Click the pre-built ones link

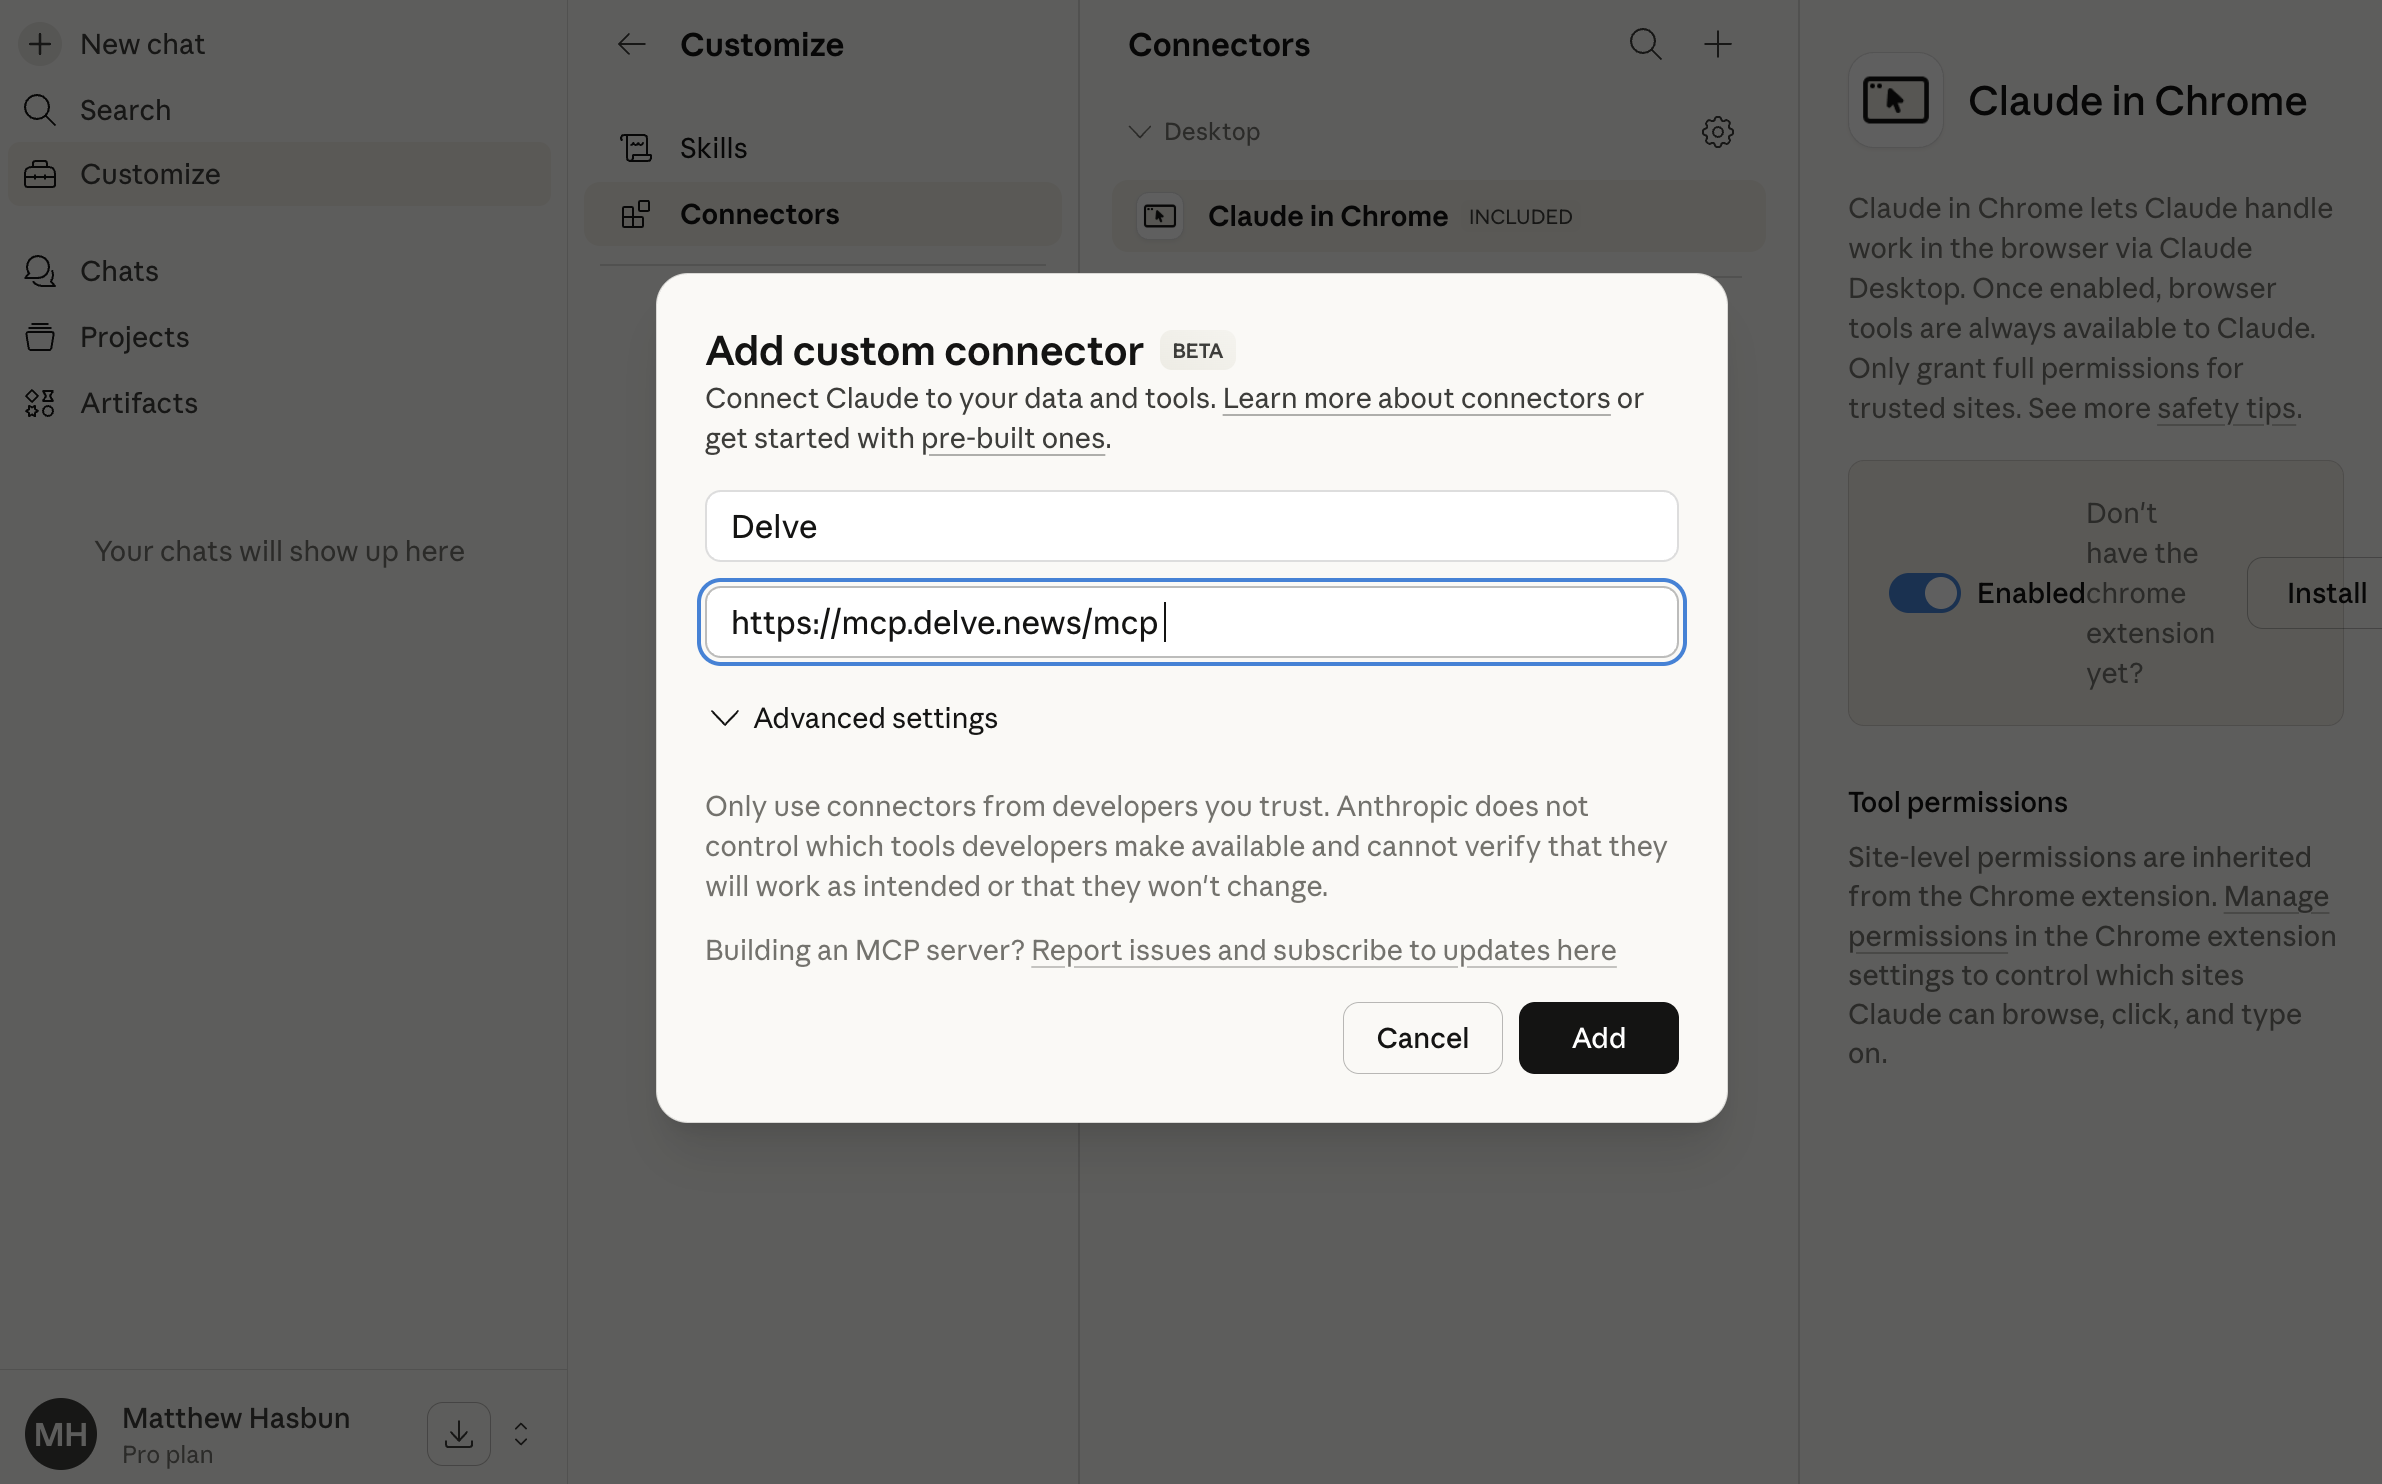1012,438
